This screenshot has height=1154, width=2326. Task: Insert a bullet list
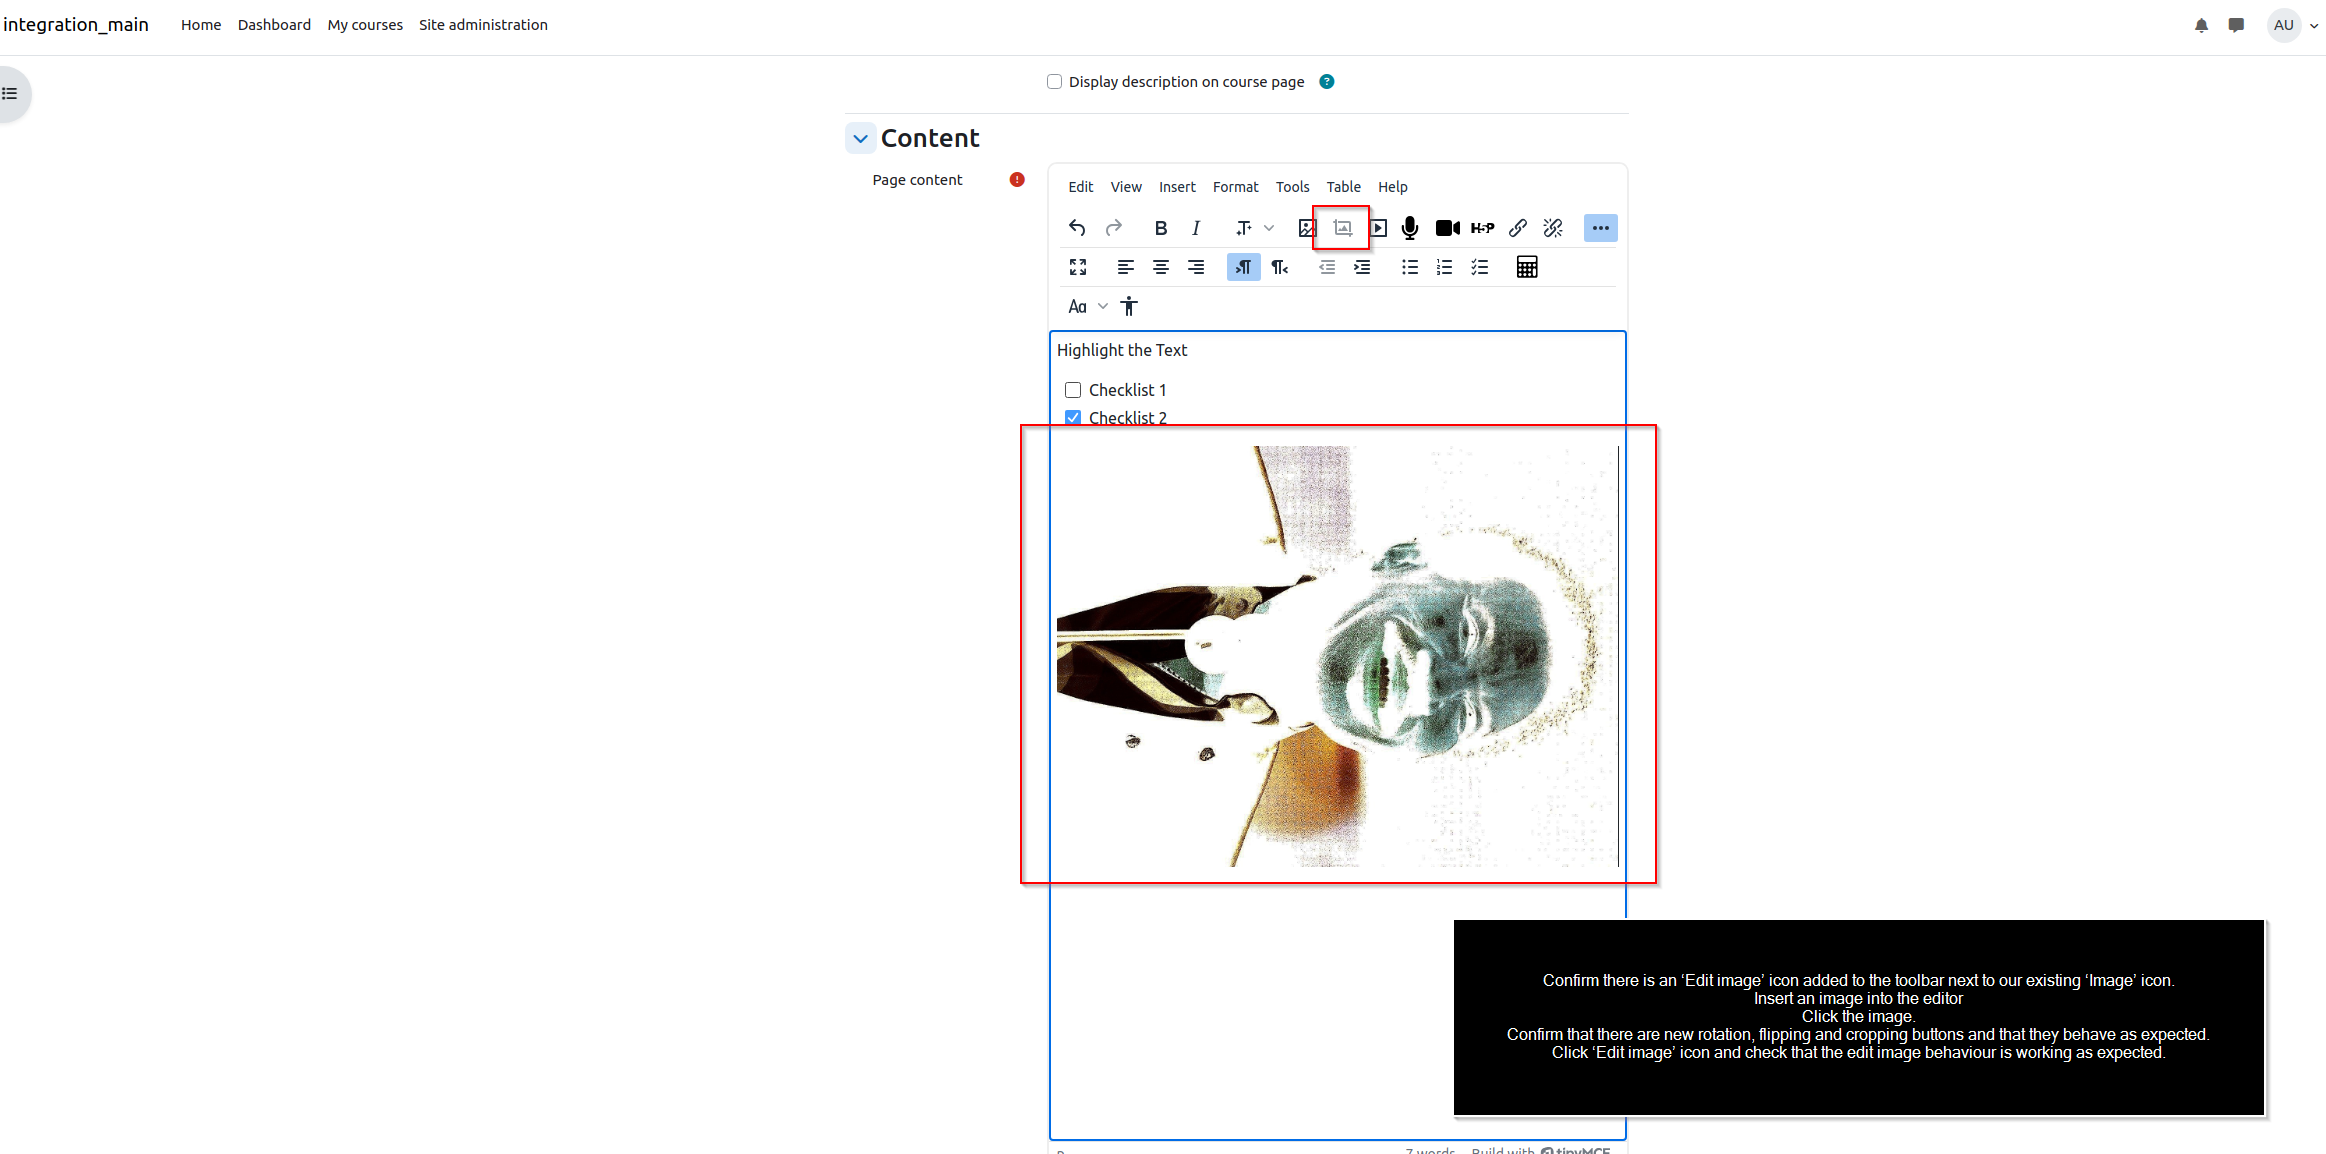click(1410, 267)
